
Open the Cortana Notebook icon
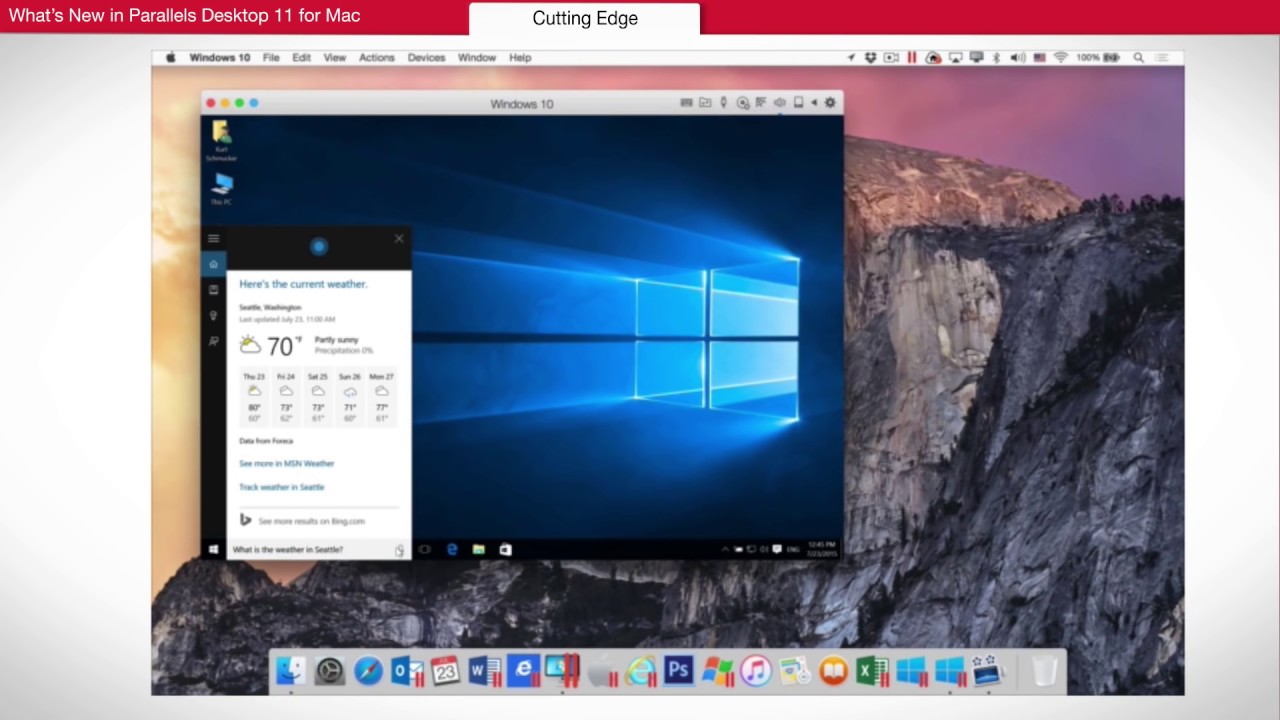coord(213,290)
